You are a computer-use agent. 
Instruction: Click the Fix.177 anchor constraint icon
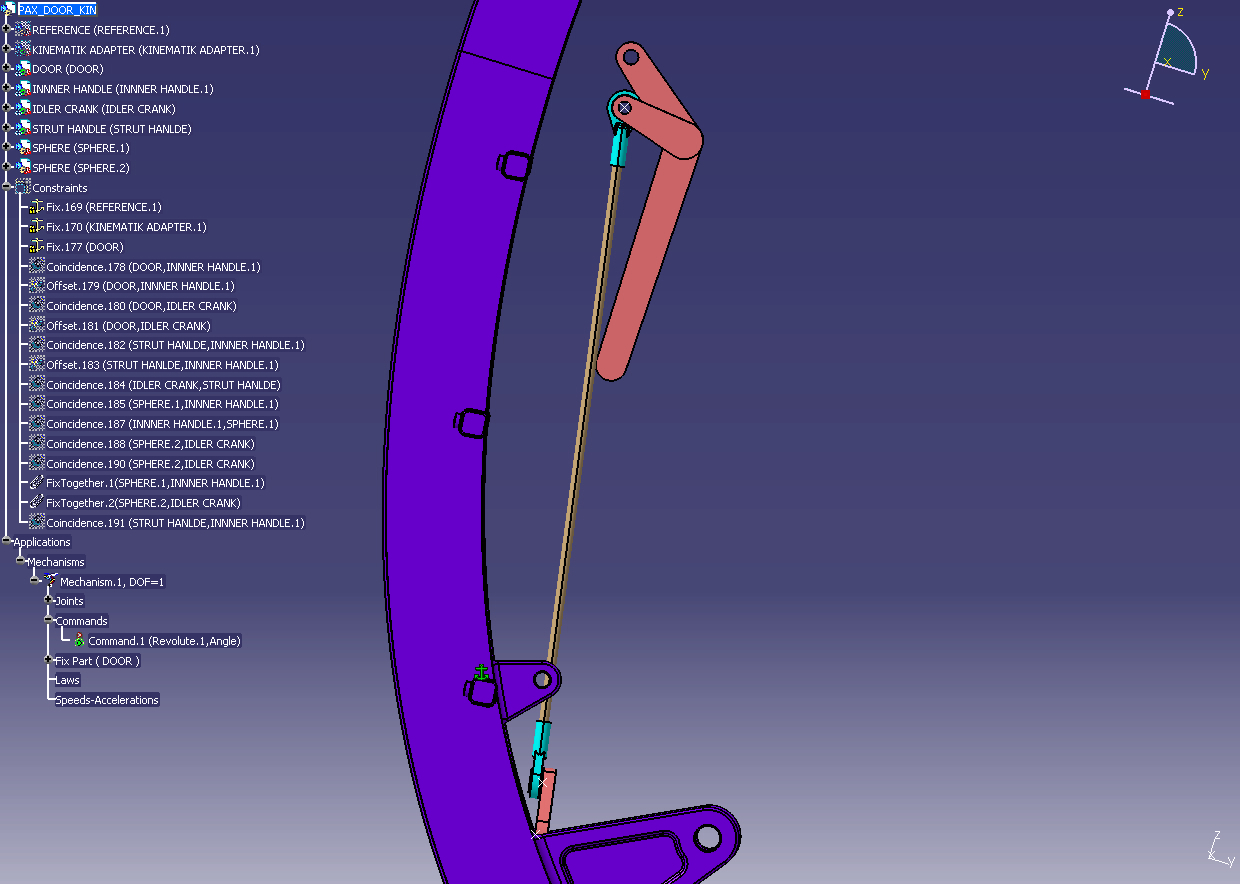[37, 246]
